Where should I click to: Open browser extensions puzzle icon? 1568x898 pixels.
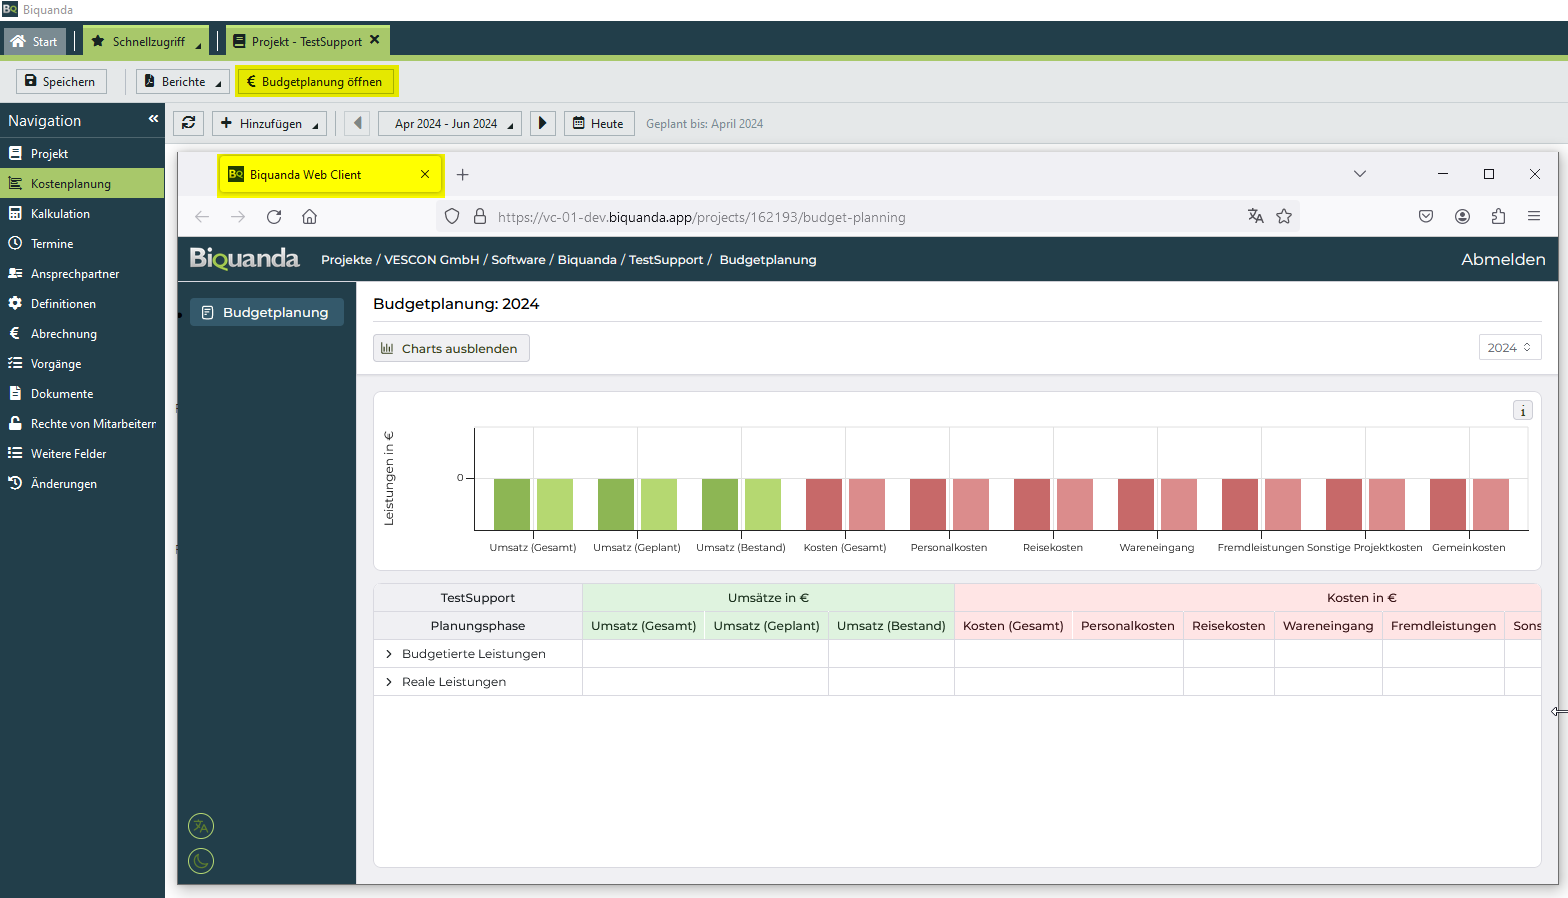[1498, 216]
